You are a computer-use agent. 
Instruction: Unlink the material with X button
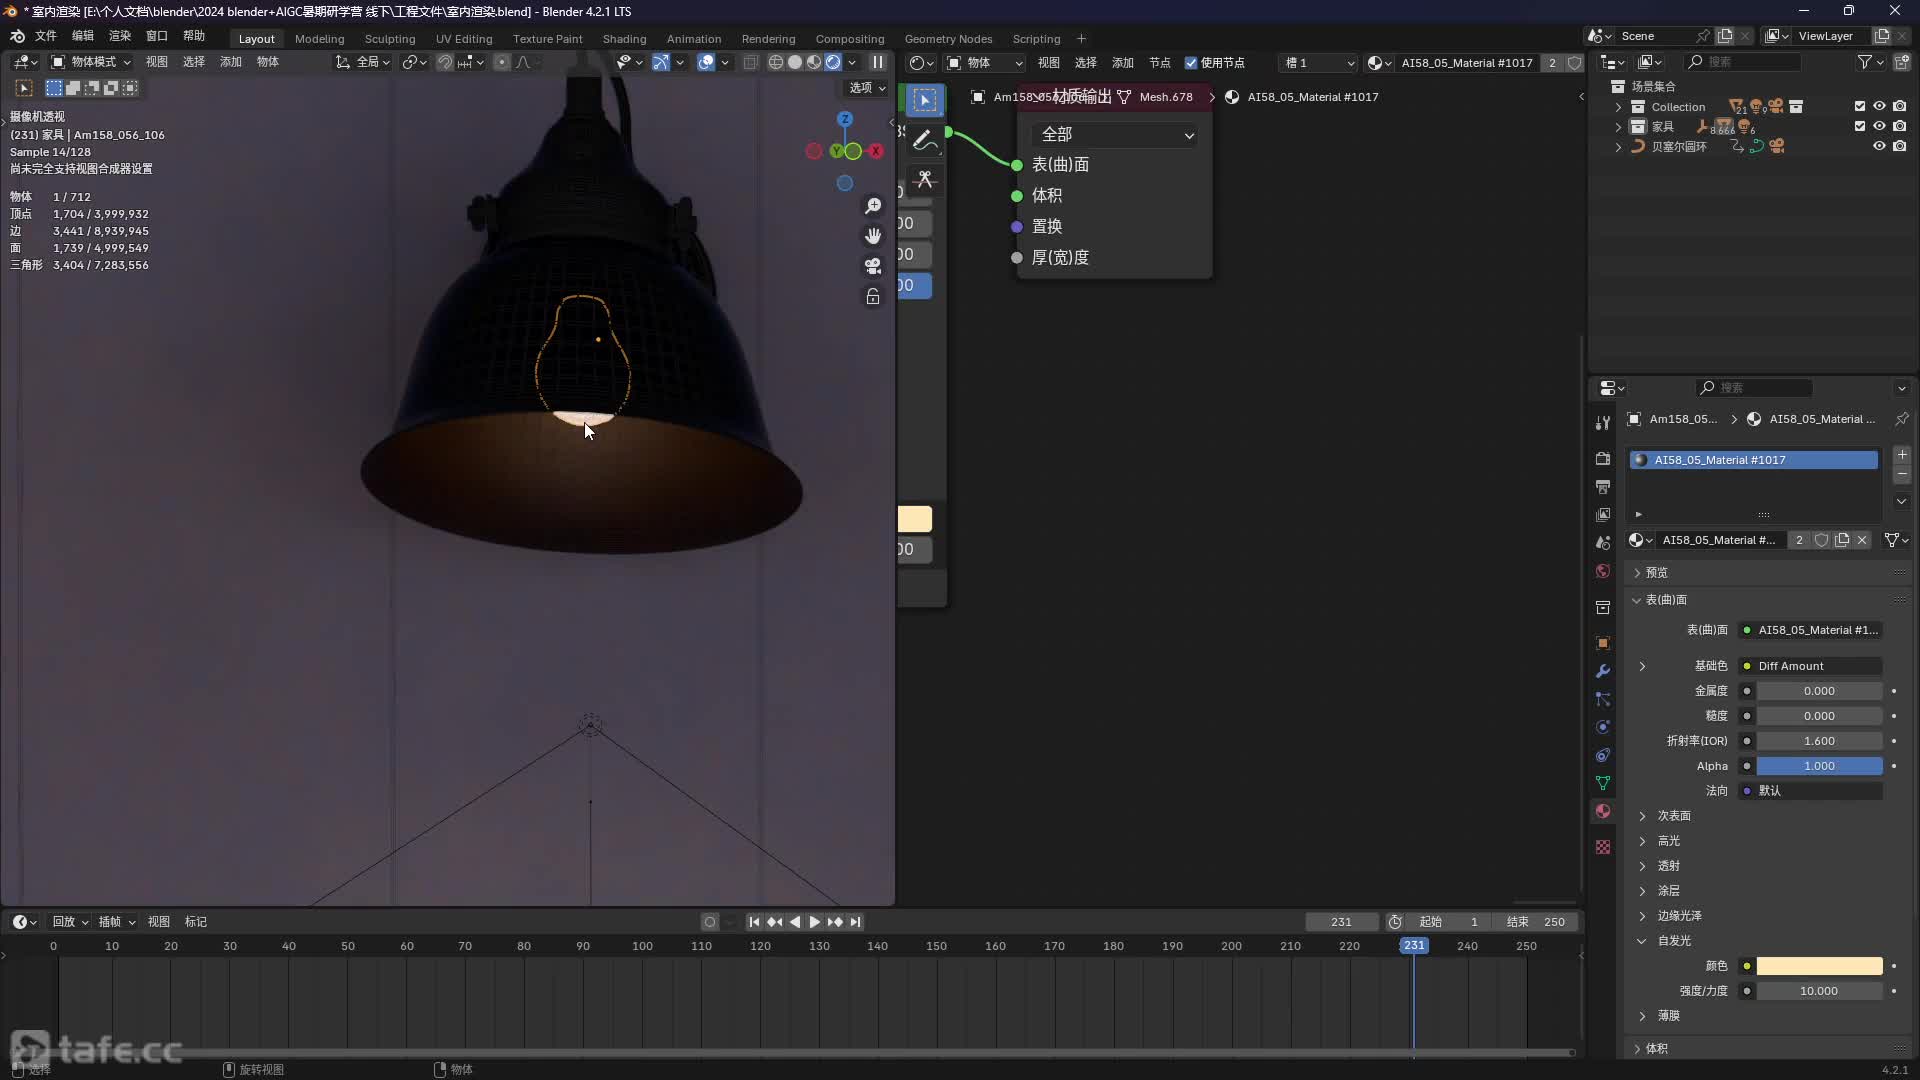tap(1862, 540)
